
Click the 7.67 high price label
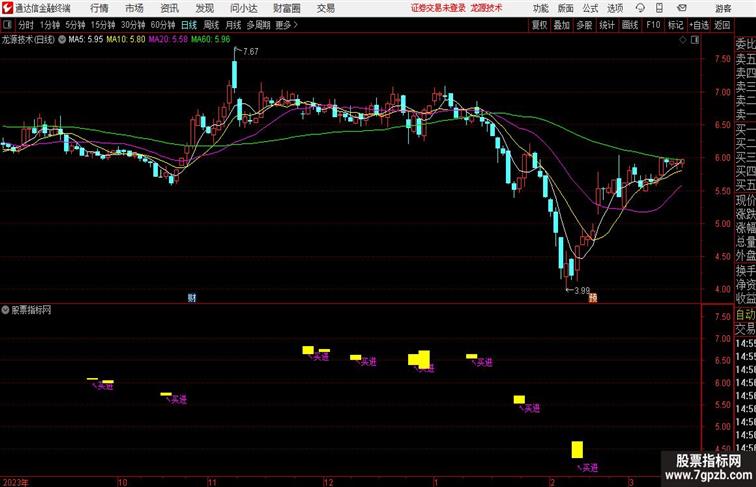coord(251,52)
